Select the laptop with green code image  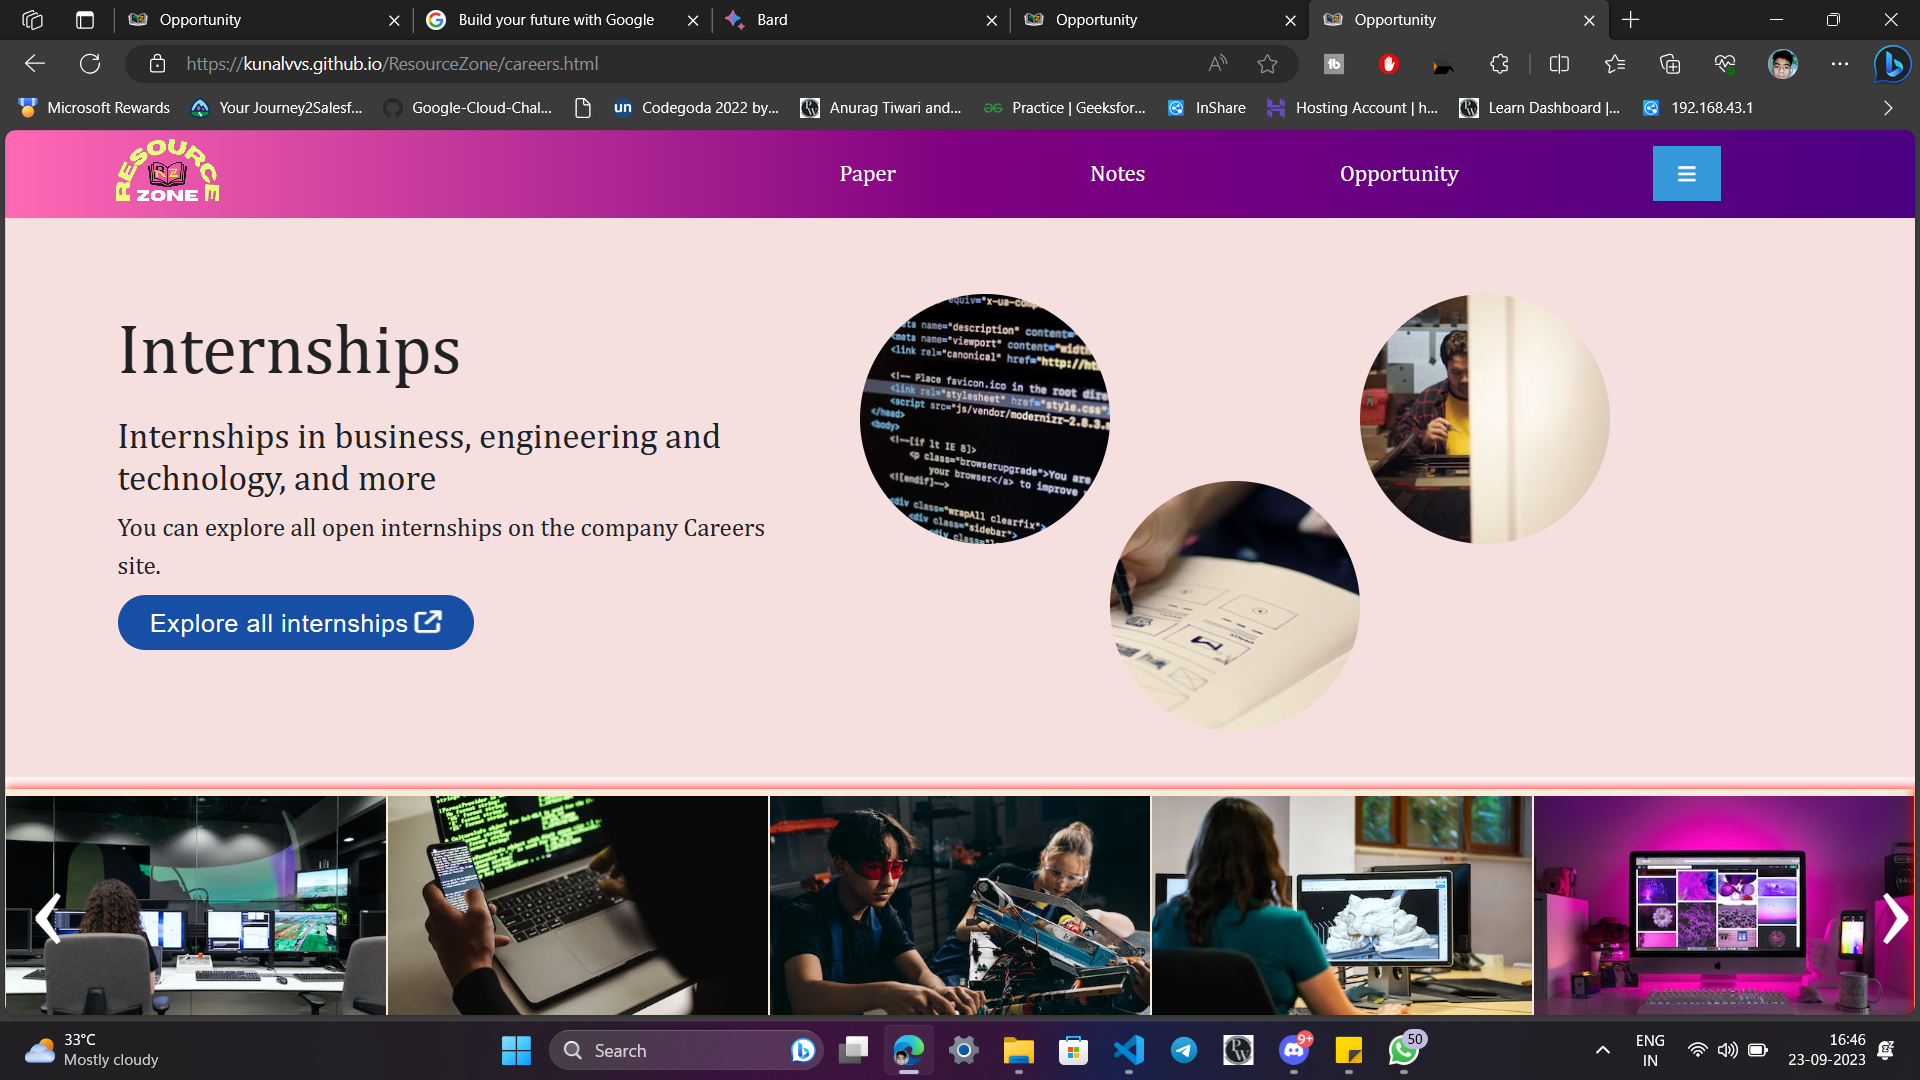tap(578, 906)
